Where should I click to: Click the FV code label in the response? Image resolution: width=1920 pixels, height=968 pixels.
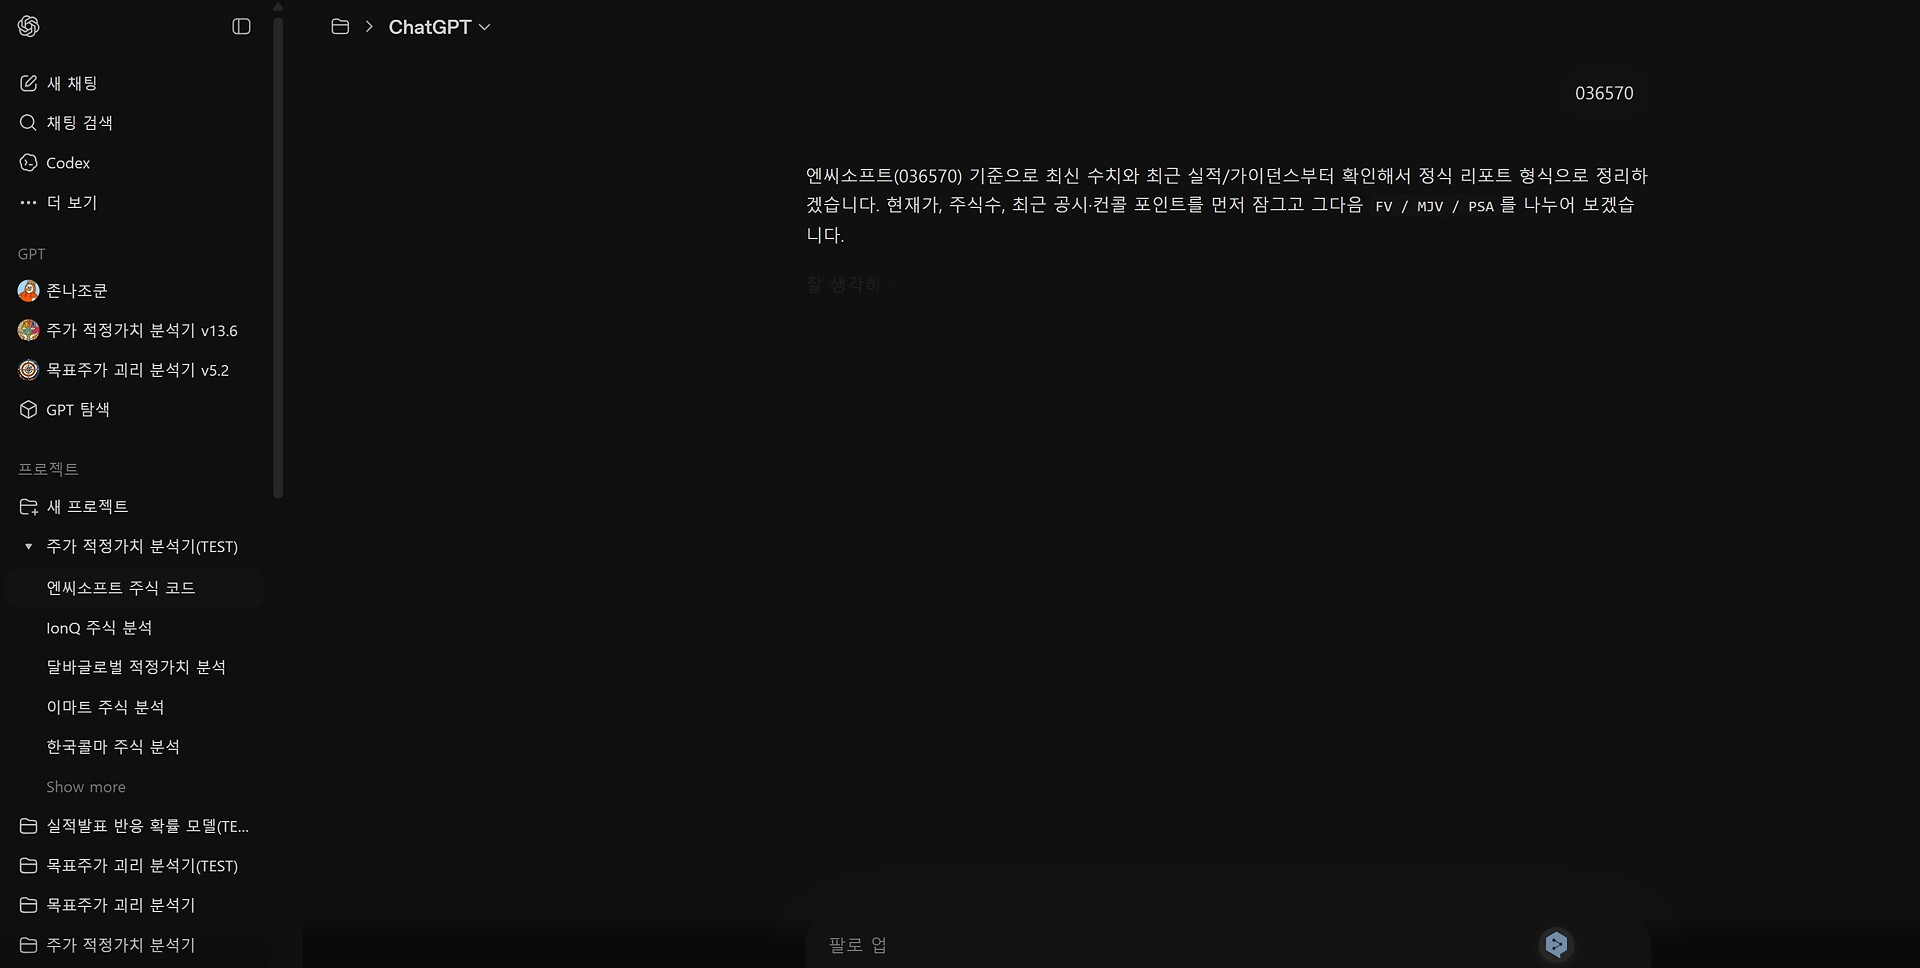tap(1384, 207)
